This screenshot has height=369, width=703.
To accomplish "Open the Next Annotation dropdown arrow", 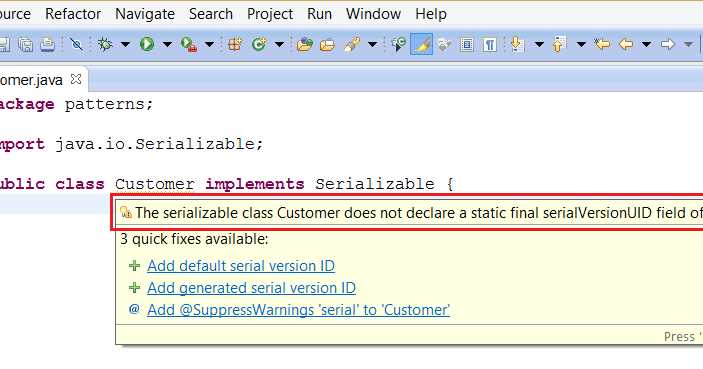I will tap(539, 44).
